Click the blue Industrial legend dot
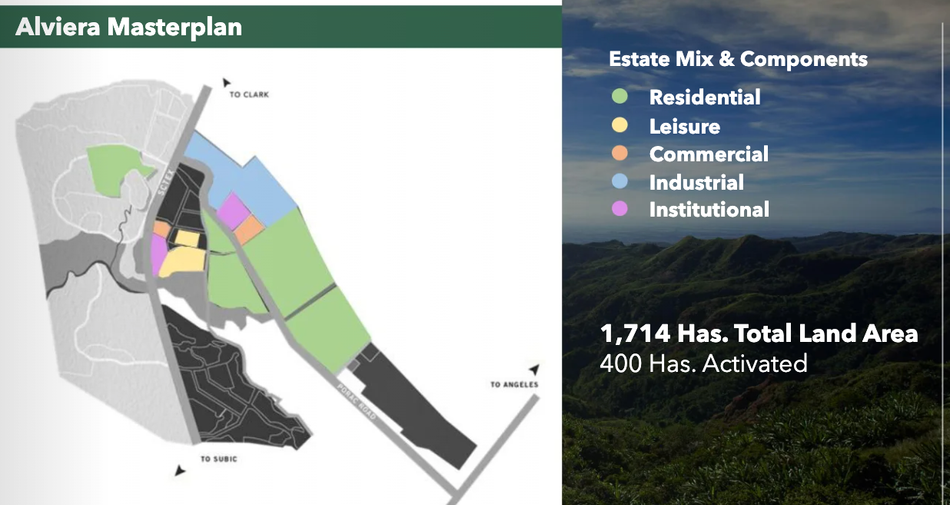The image size is (950, 505). coord(619,181)
